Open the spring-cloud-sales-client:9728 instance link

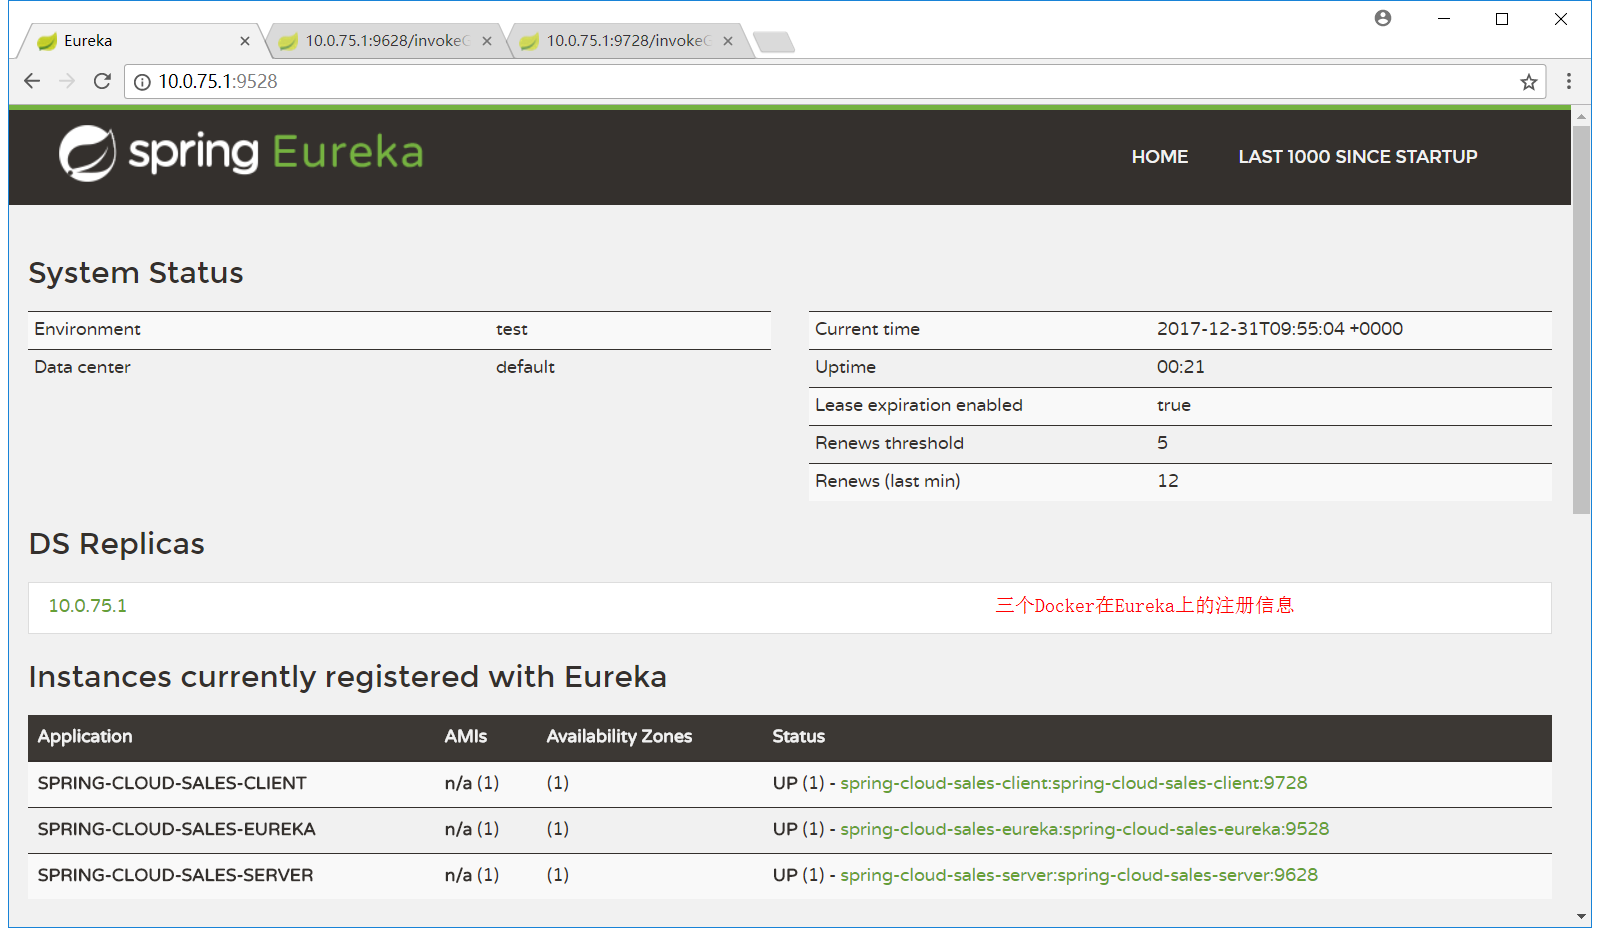tap(1074, 783)
